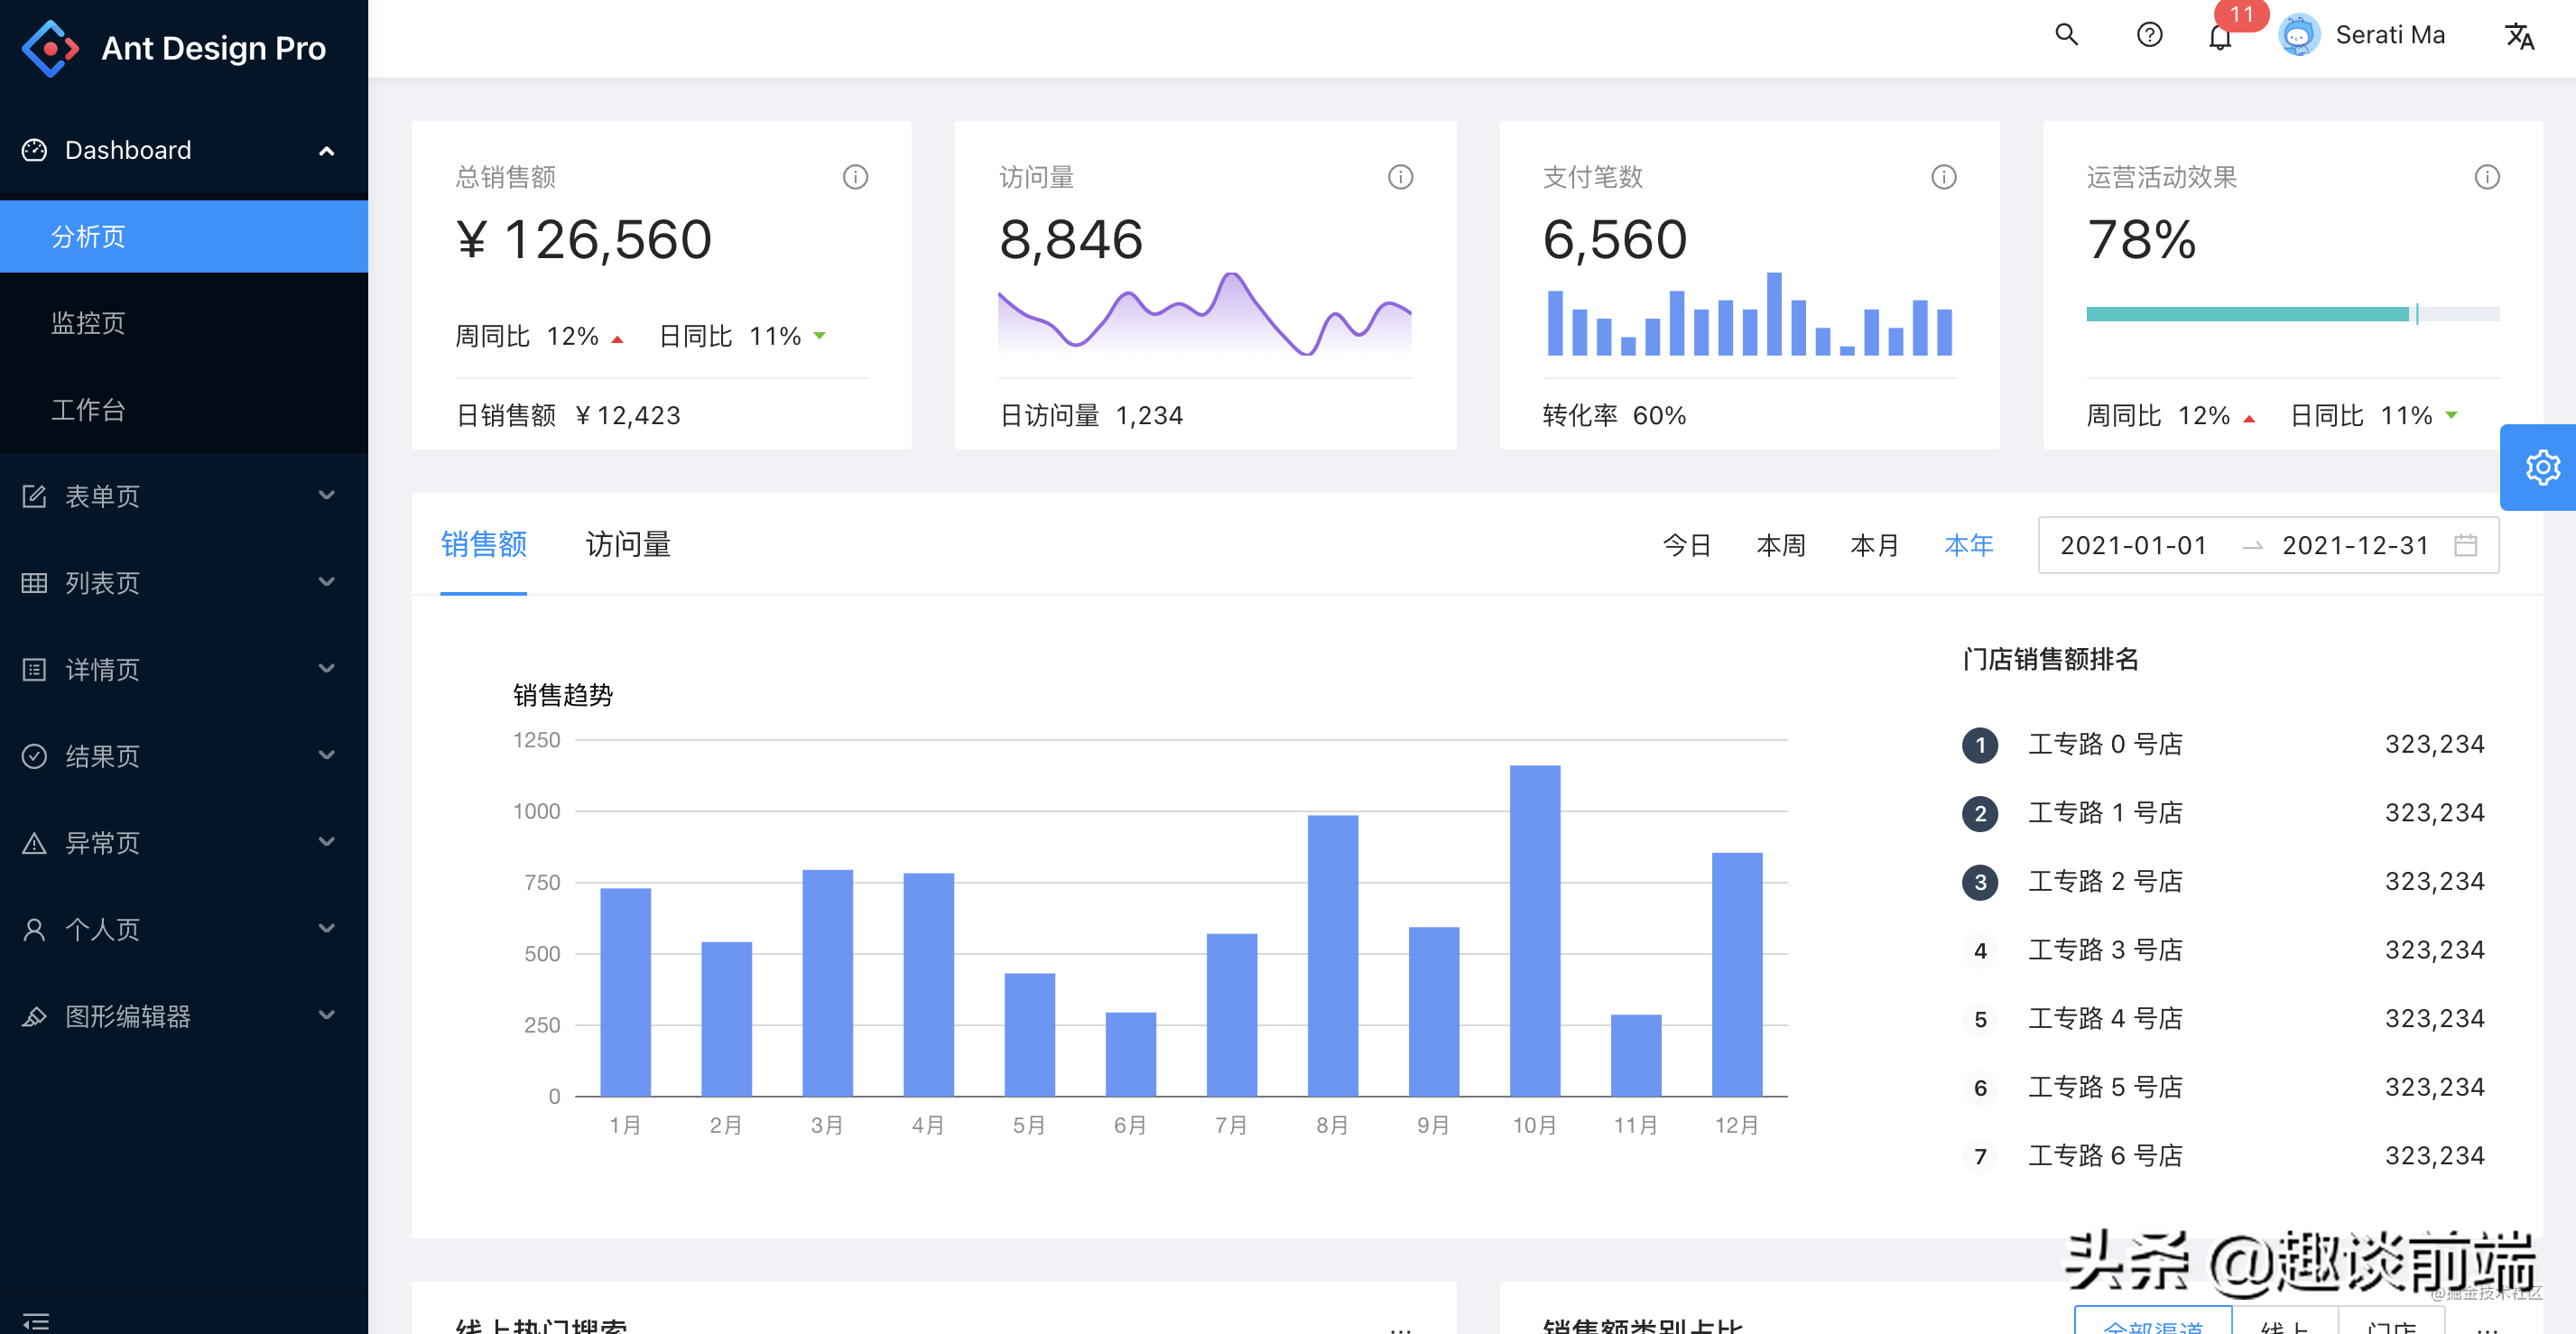
Task: Select 本周 time range option
Action: pyautogui.click(x=1780, y=545)
